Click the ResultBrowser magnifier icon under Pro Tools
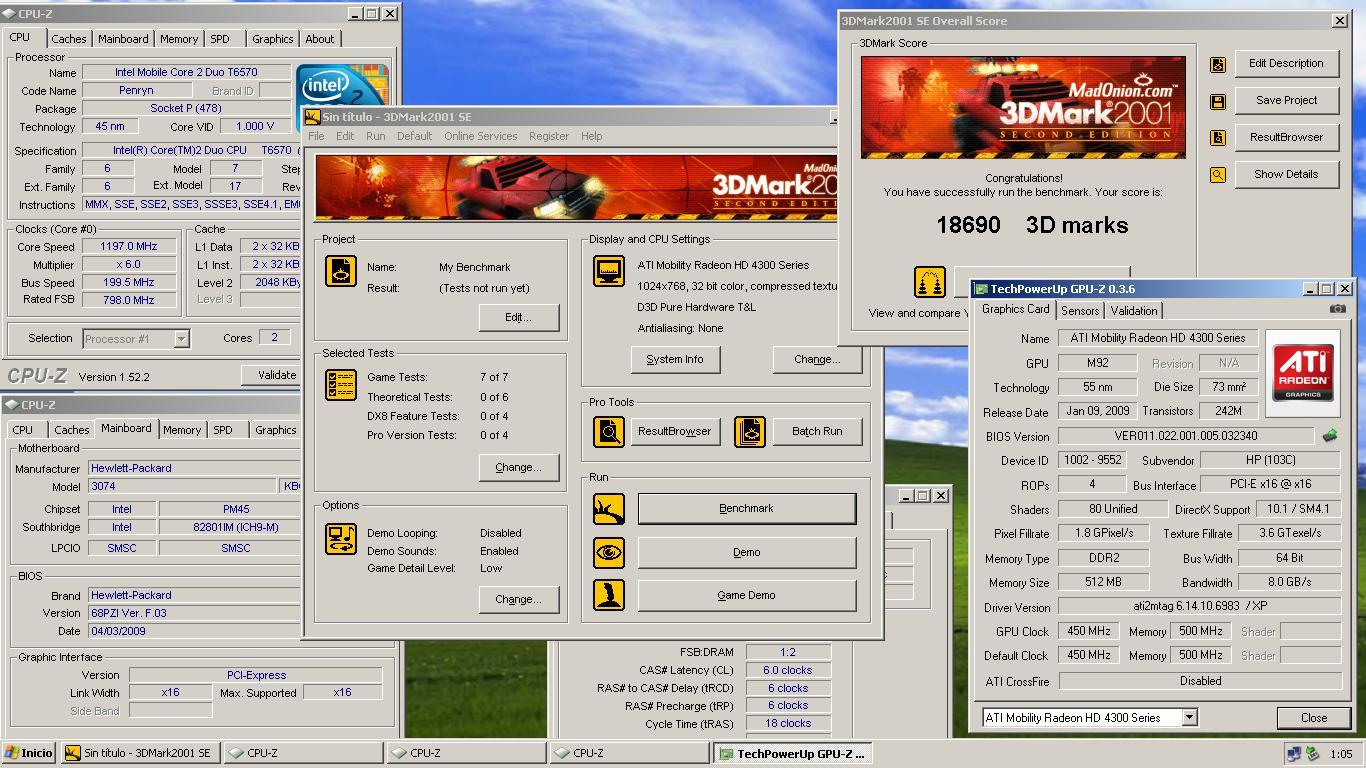The height and width of the screenshot is (768, 1366). [x=609, y=431]
